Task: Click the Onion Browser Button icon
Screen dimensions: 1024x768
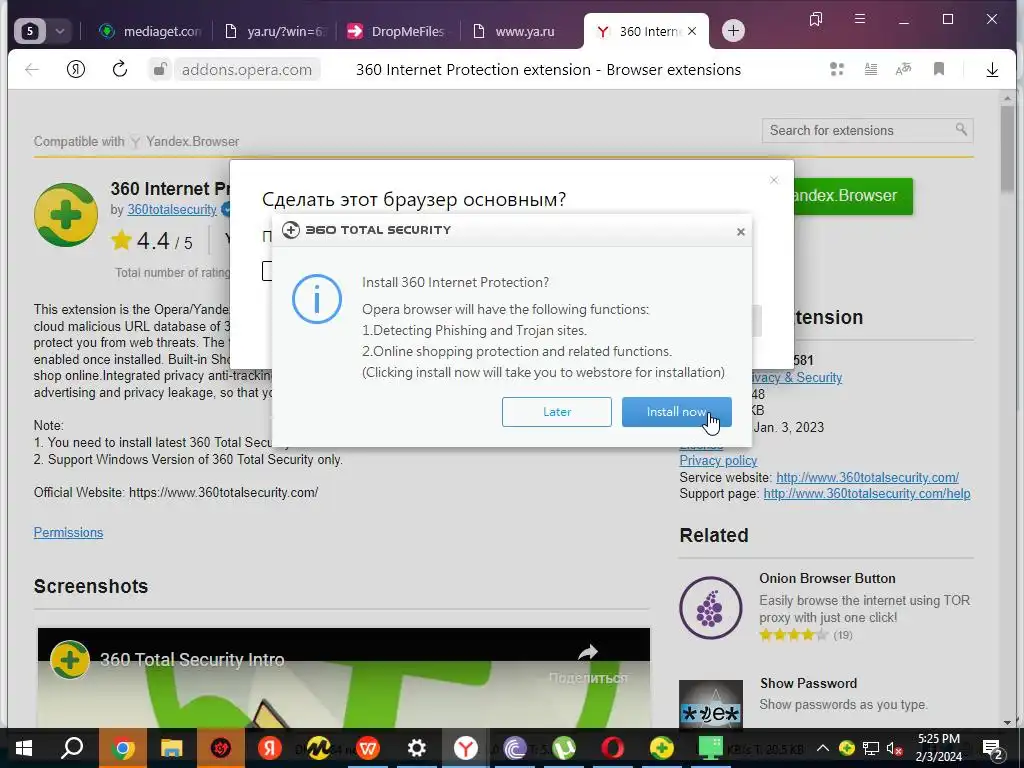Action: [711, 608]
